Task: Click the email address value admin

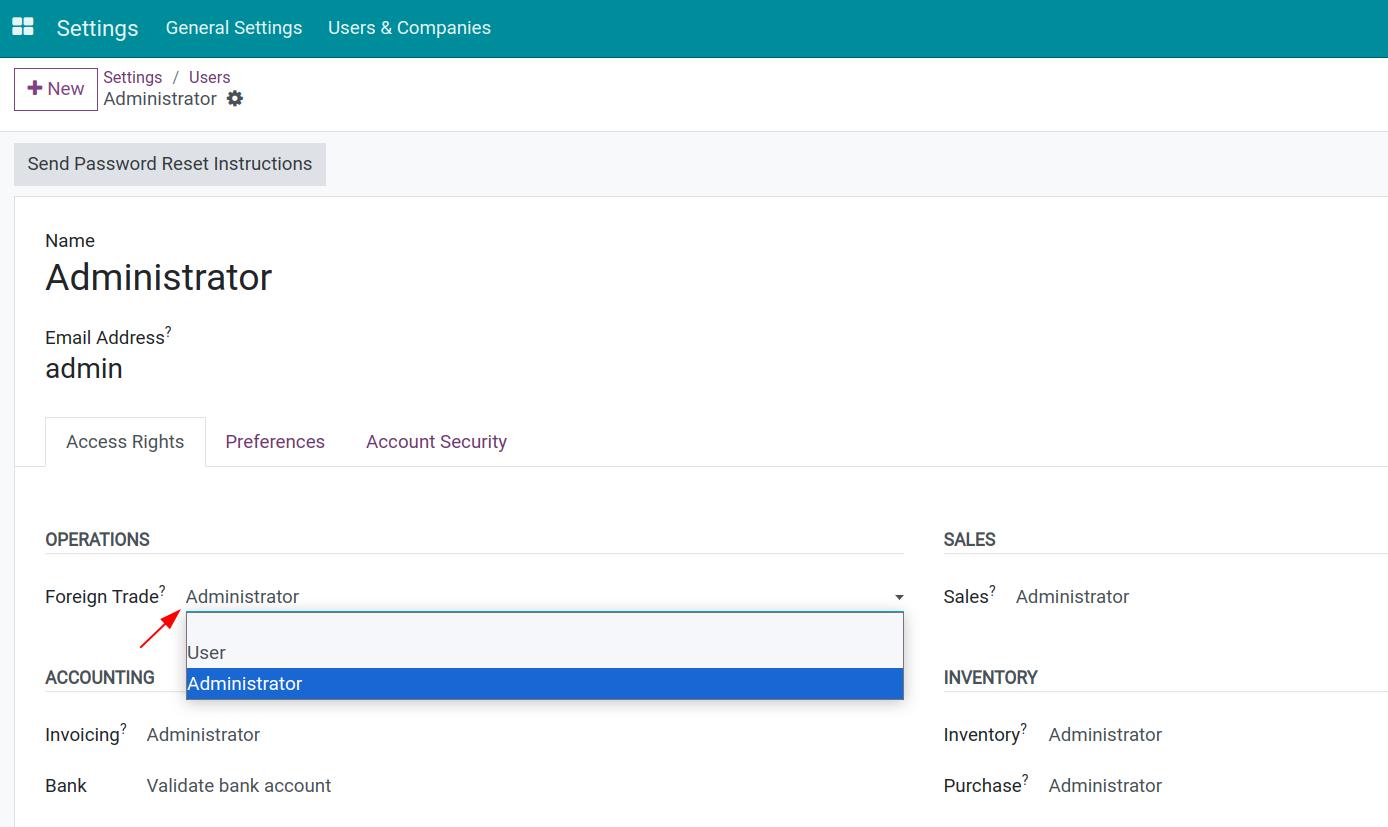Action: 84,369
